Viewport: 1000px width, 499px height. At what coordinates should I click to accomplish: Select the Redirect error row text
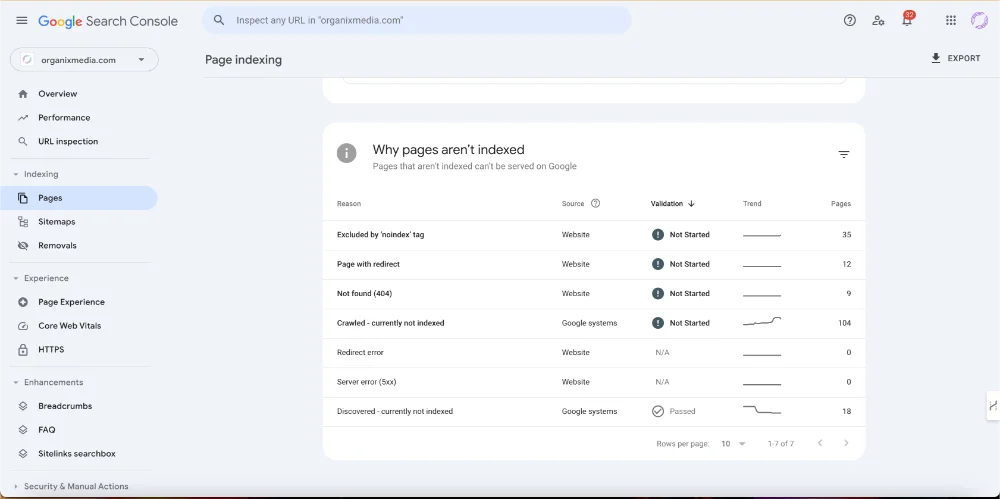pyautogui.click(x=360, y=352)
